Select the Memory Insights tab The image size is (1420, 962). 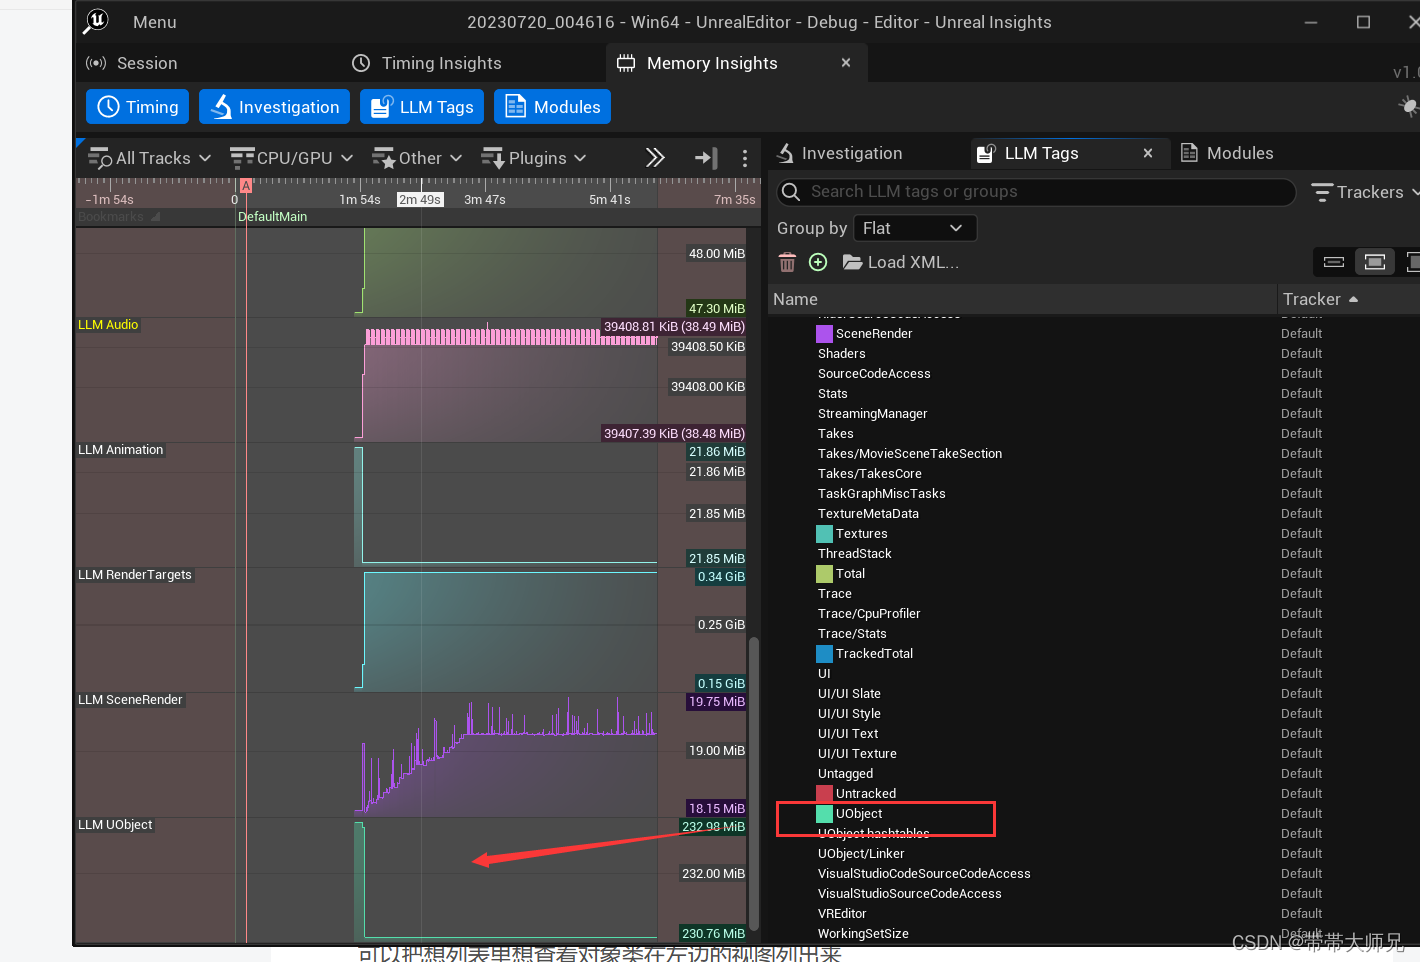pyautogui.click(x=712, y=63)
